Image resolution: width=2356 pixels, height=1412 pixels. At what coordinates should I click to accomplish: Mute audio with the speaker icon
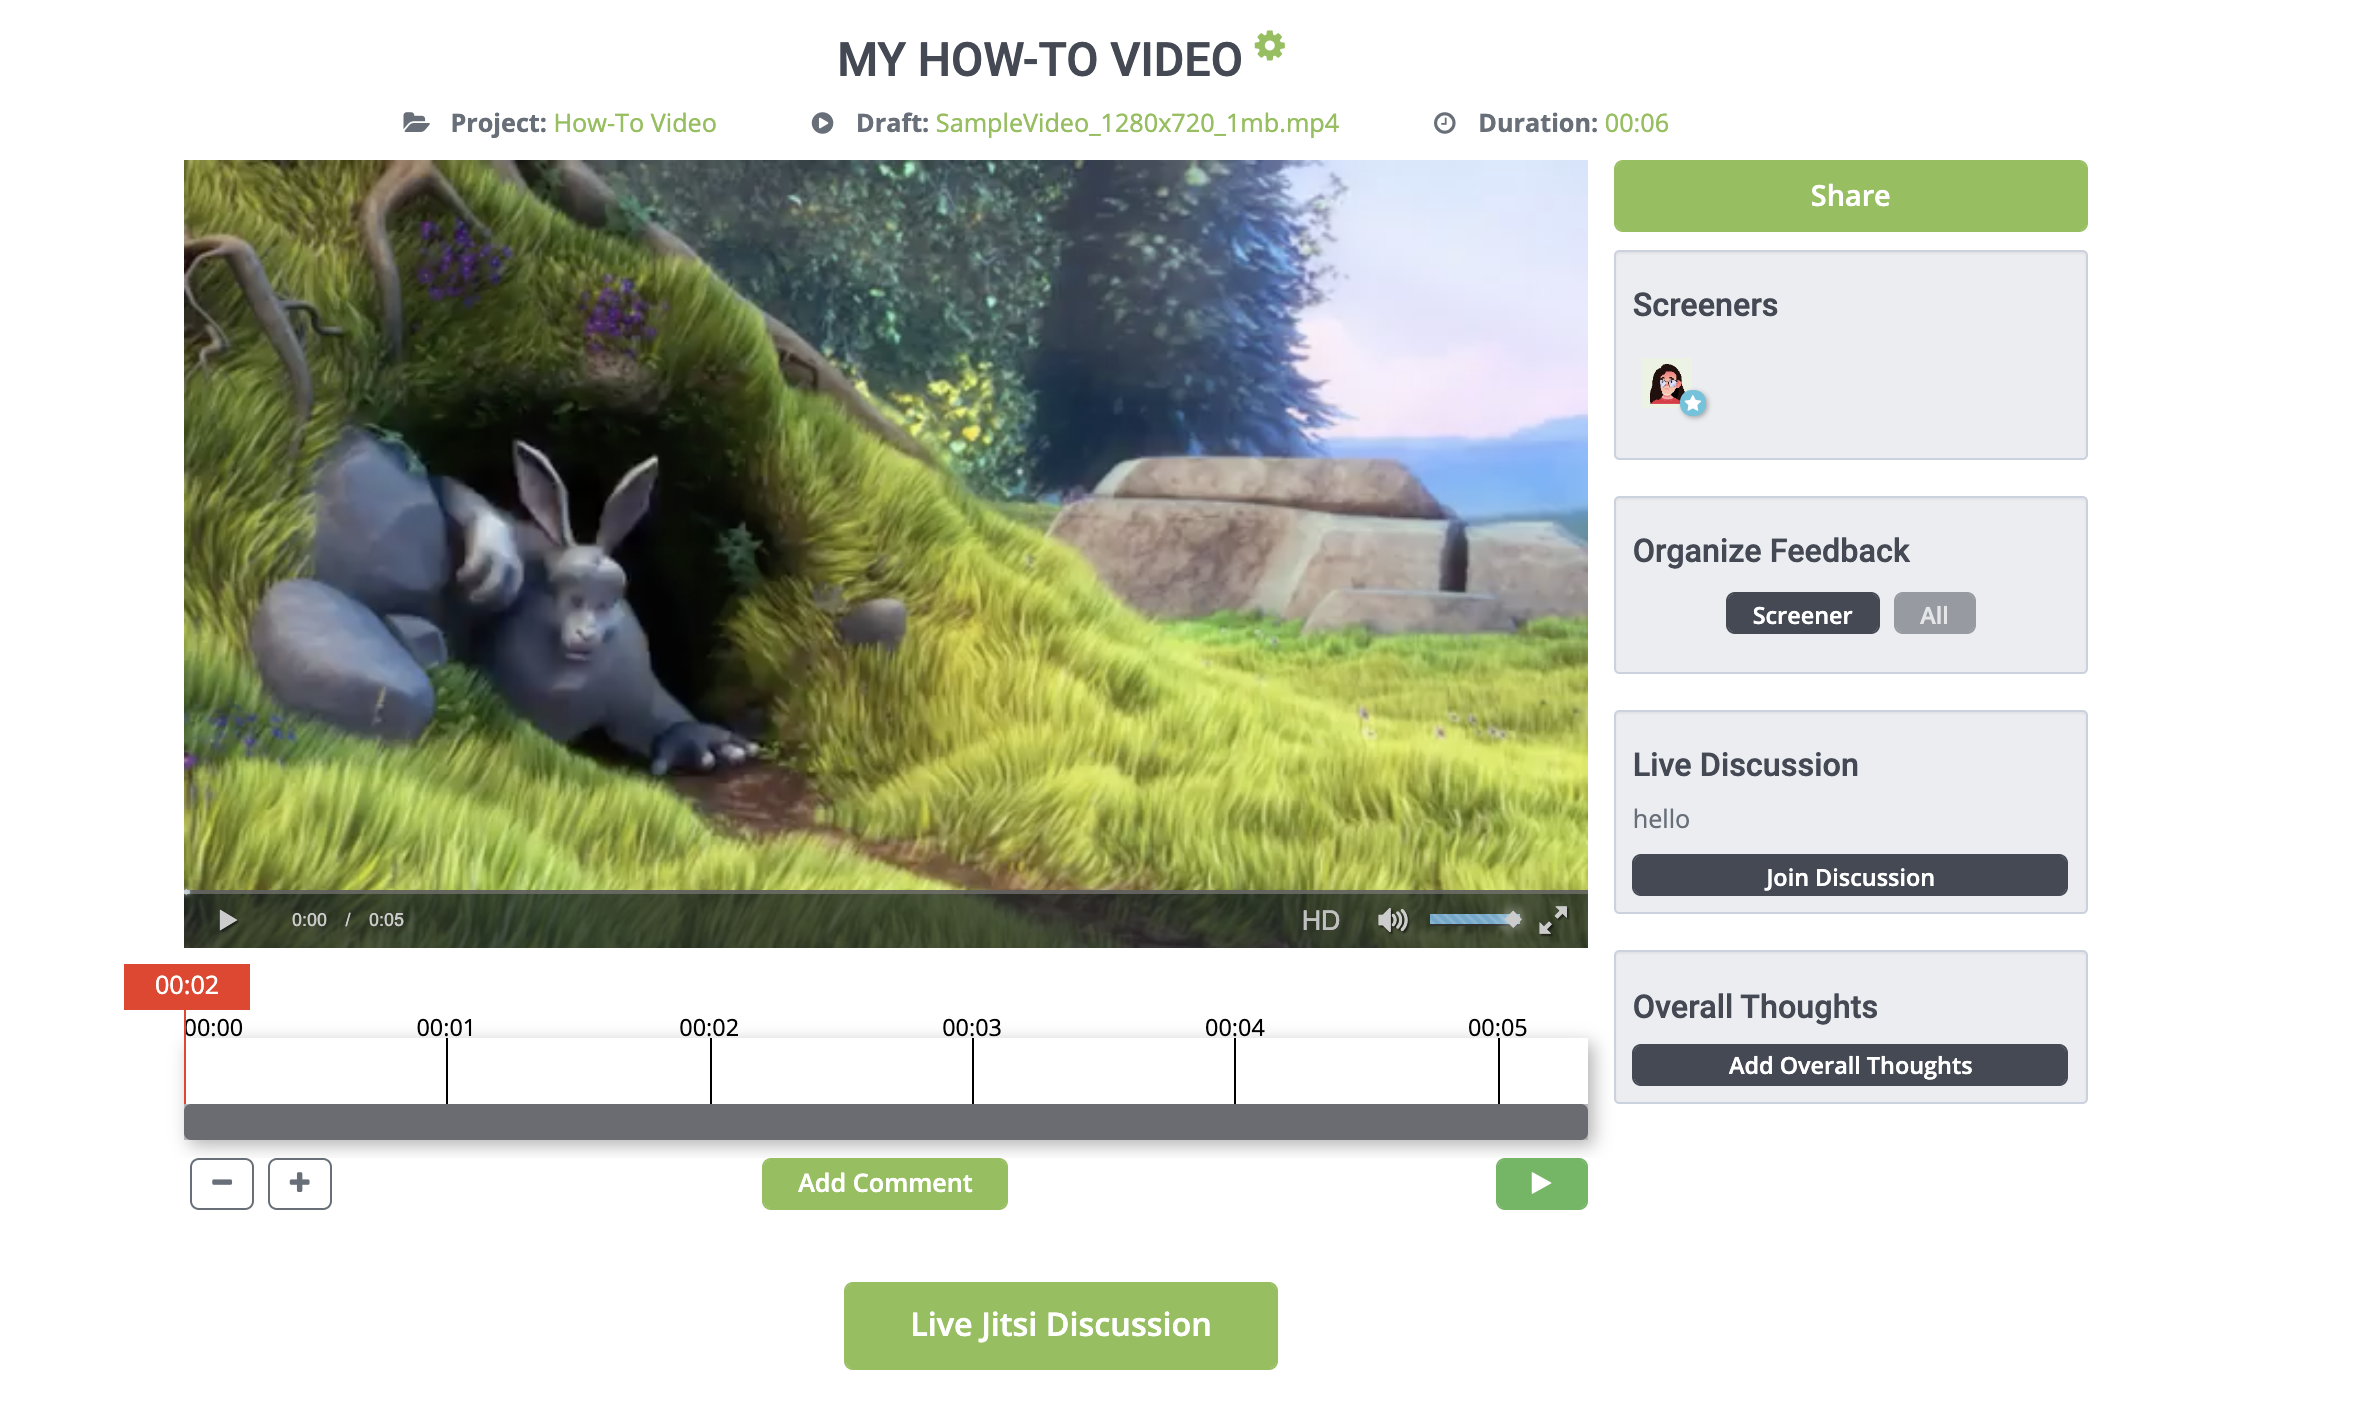pos(1391,920)
